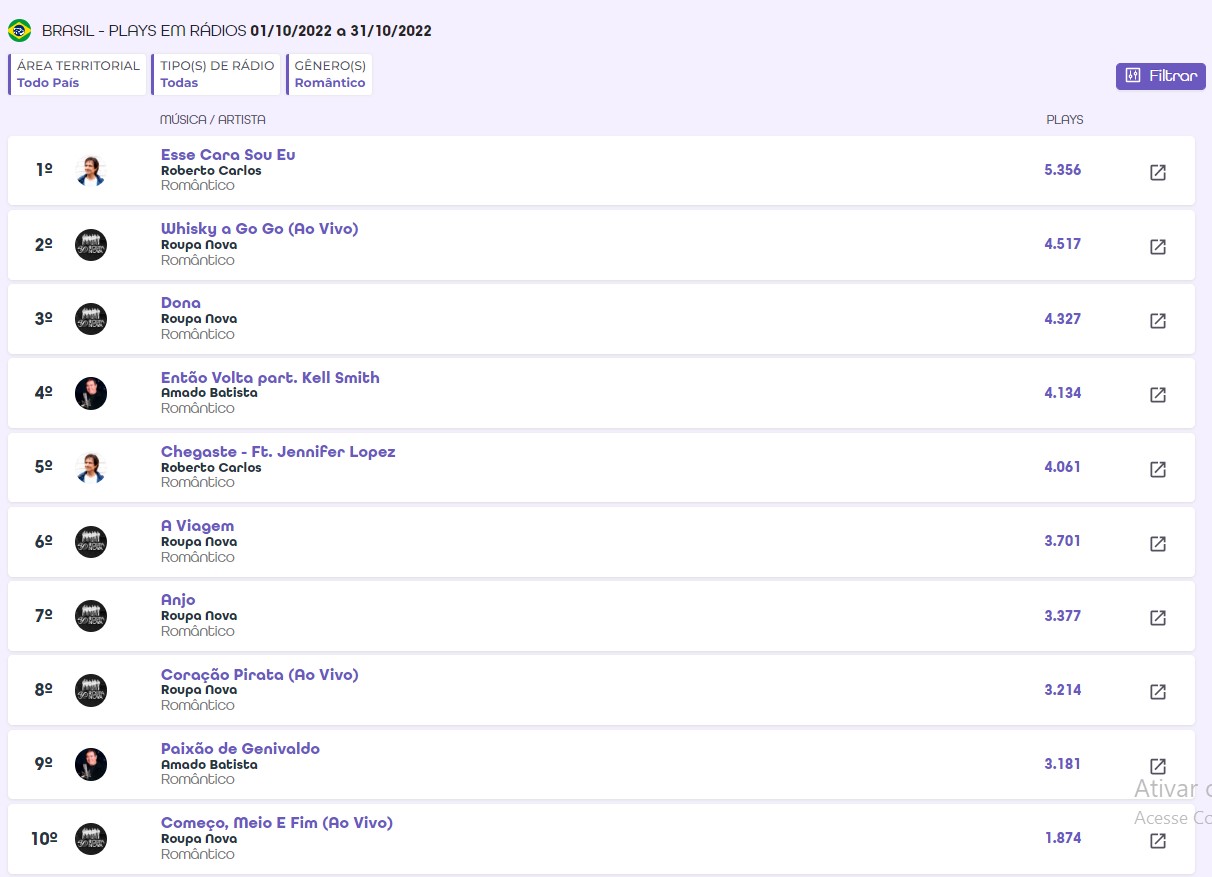The image size is (1212, 877).
Task: Click the Brazil flag icon in header
Action: pyautogui.click(x=19, y=31)
